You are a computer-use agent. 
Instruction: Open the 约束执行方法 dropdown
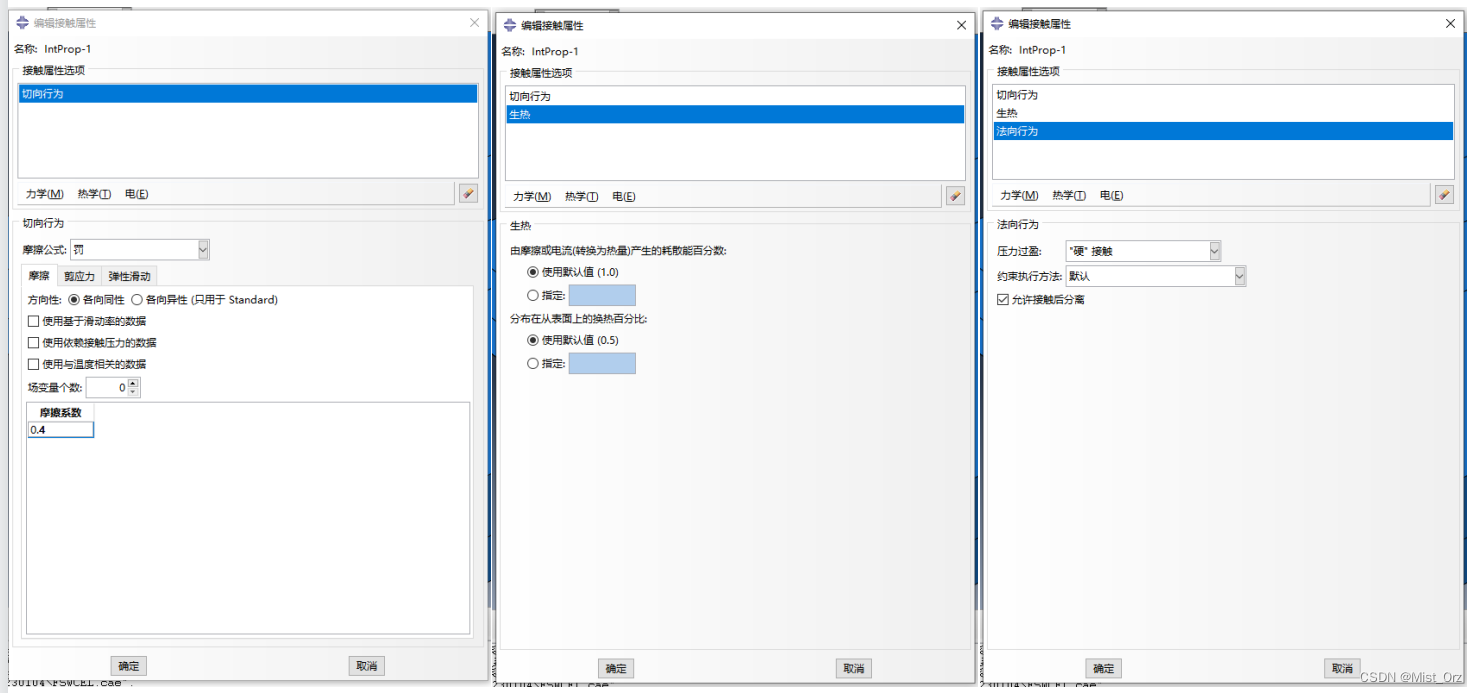1239,276
